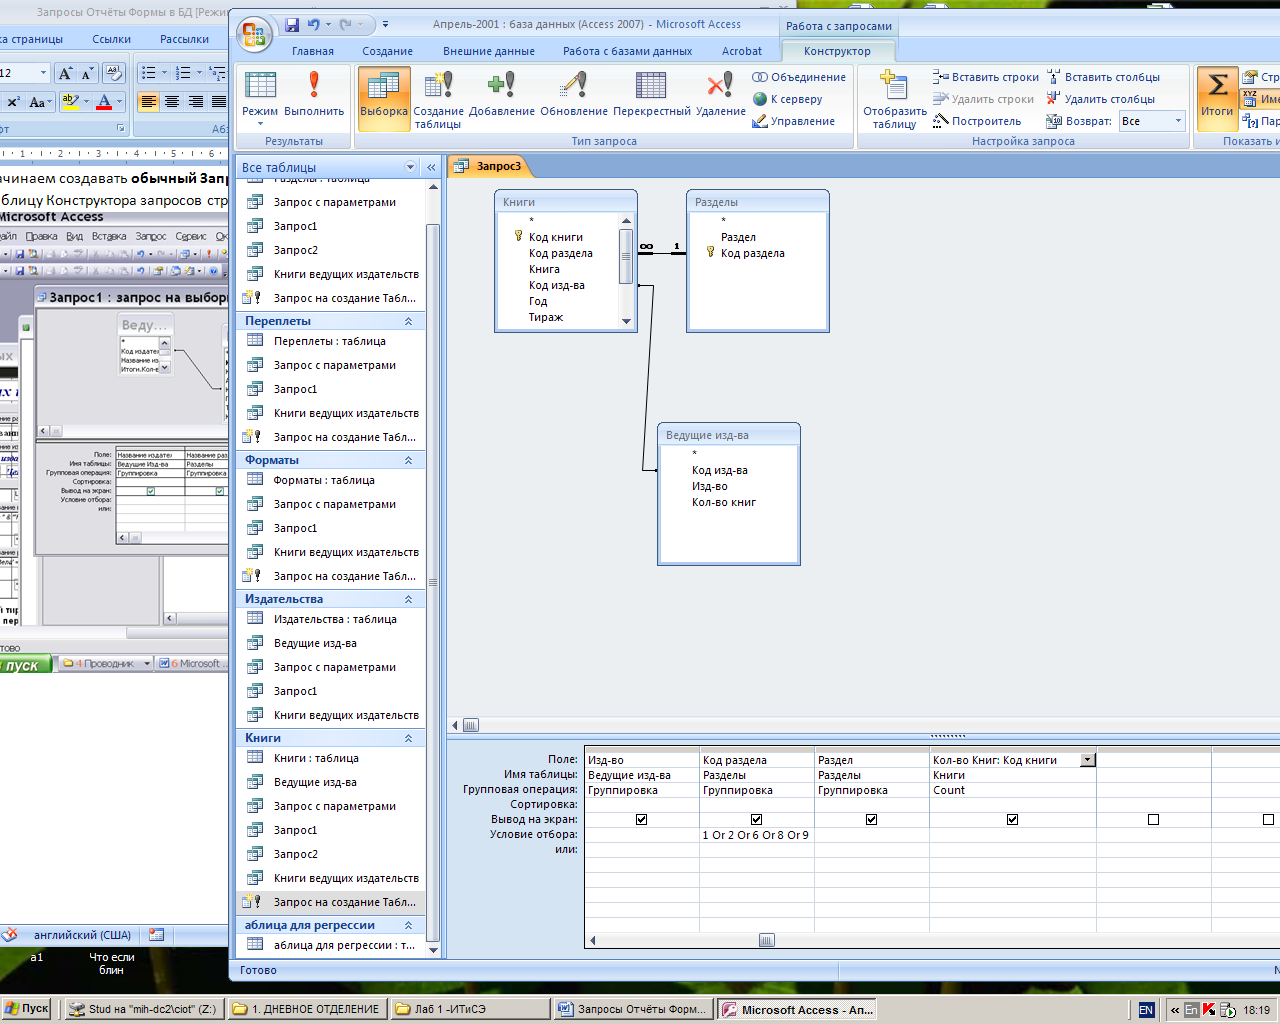The image size is (1280, 1024).
Task: Click the Office button in Access
Action: pos(254,34)
